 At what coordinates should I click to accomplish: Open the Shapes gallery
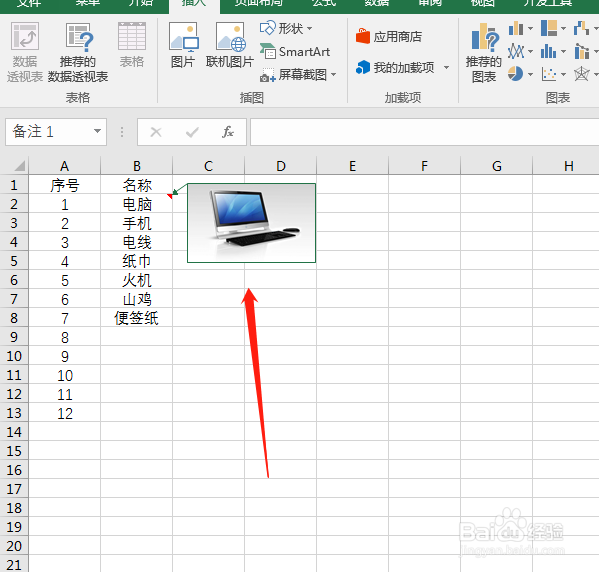(286, 28)
